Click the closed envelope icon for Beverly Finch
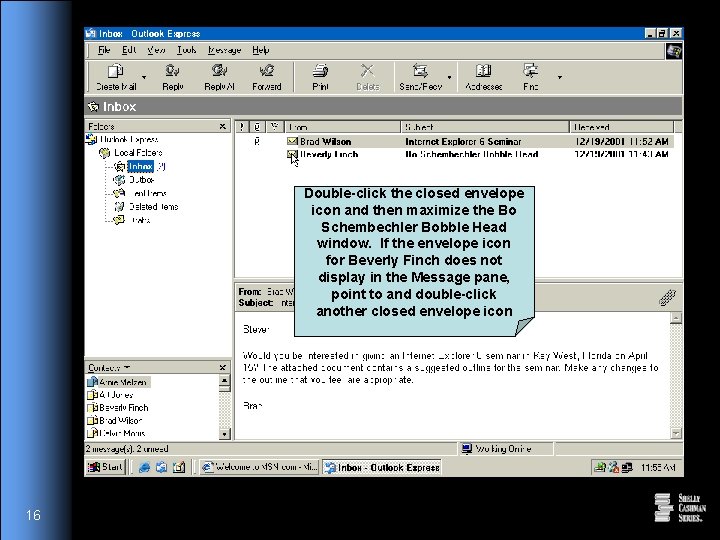720x540 pixels. pyautogui.click(x=292, y=154)
